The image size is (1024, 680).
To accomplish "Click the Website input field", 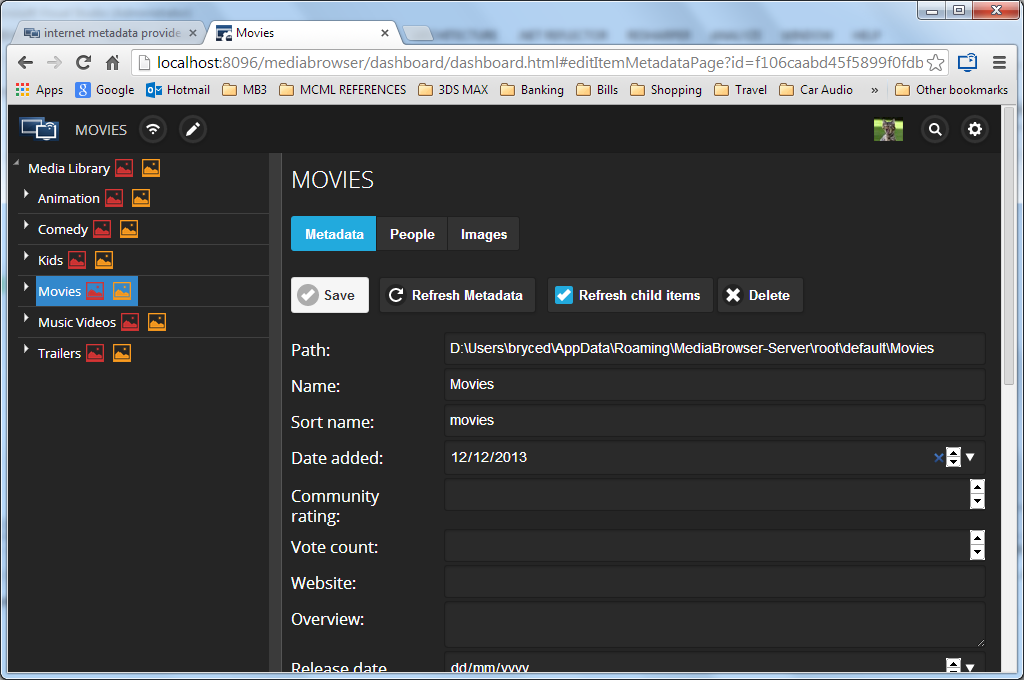I will tap(714, 581).
